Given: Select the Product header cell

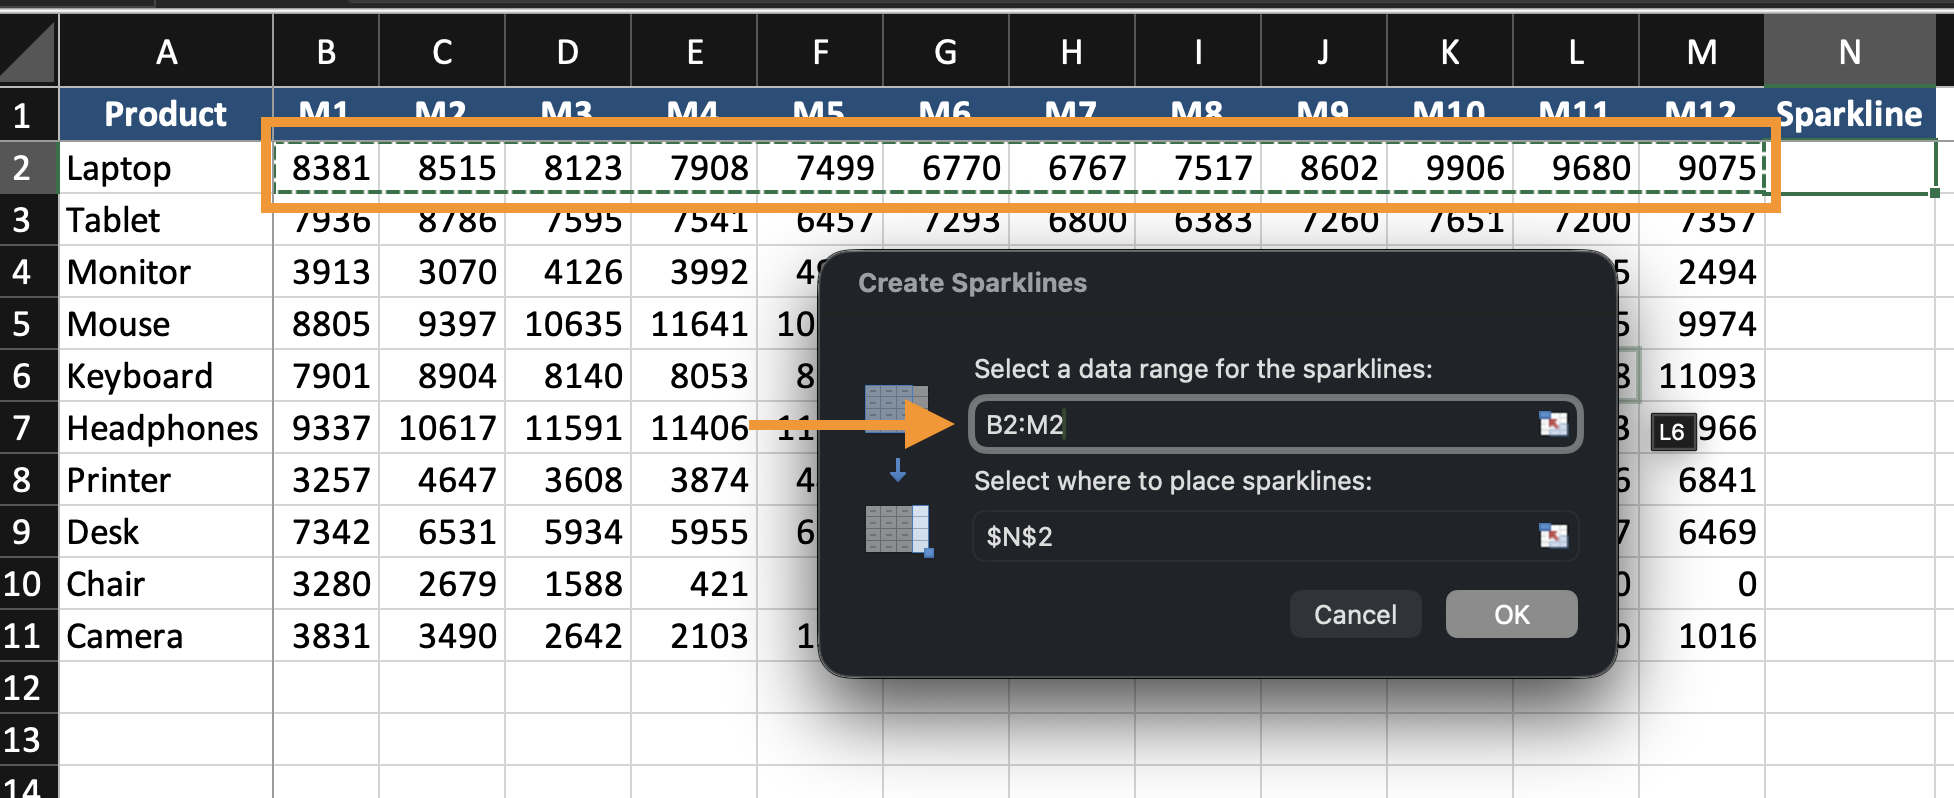Looking at the screenshot, I should (x=166, y=114).
